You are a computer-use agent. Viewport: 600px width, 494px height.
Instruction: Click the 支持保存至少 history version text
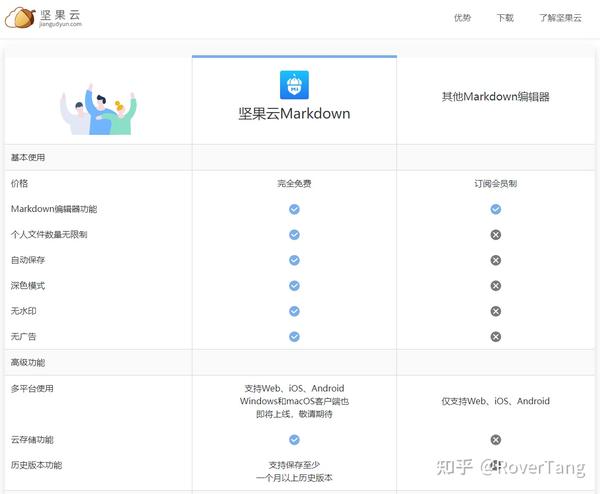coord(294,465)
